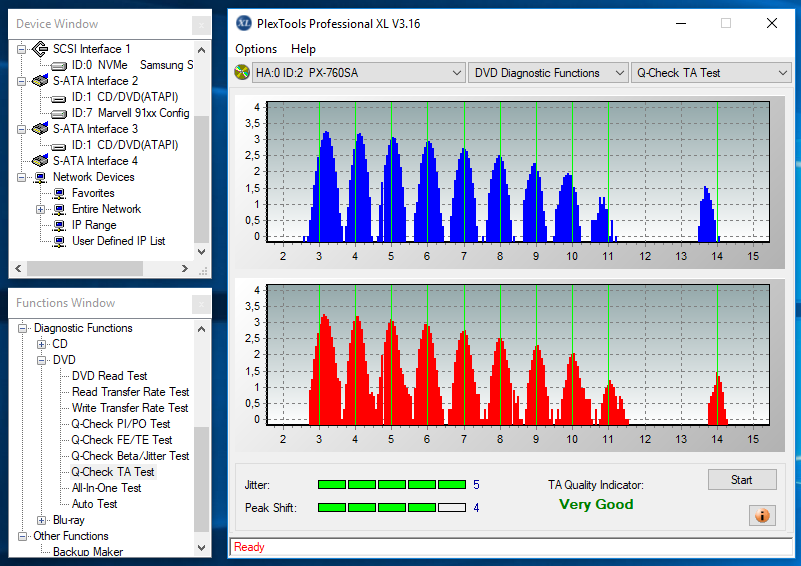Click the Functions Window scroll down arrow
801x566 pixels.
tap(201, 548)
